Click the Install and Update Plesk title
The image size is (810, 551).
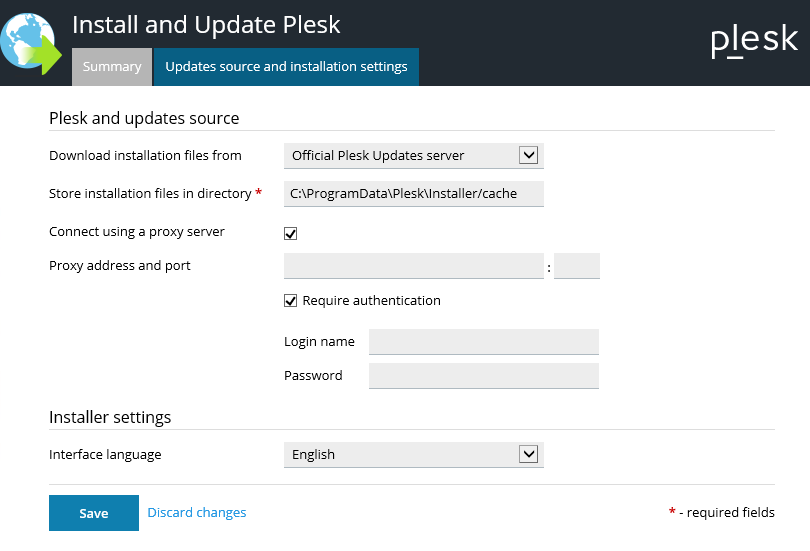coord(206,25)
